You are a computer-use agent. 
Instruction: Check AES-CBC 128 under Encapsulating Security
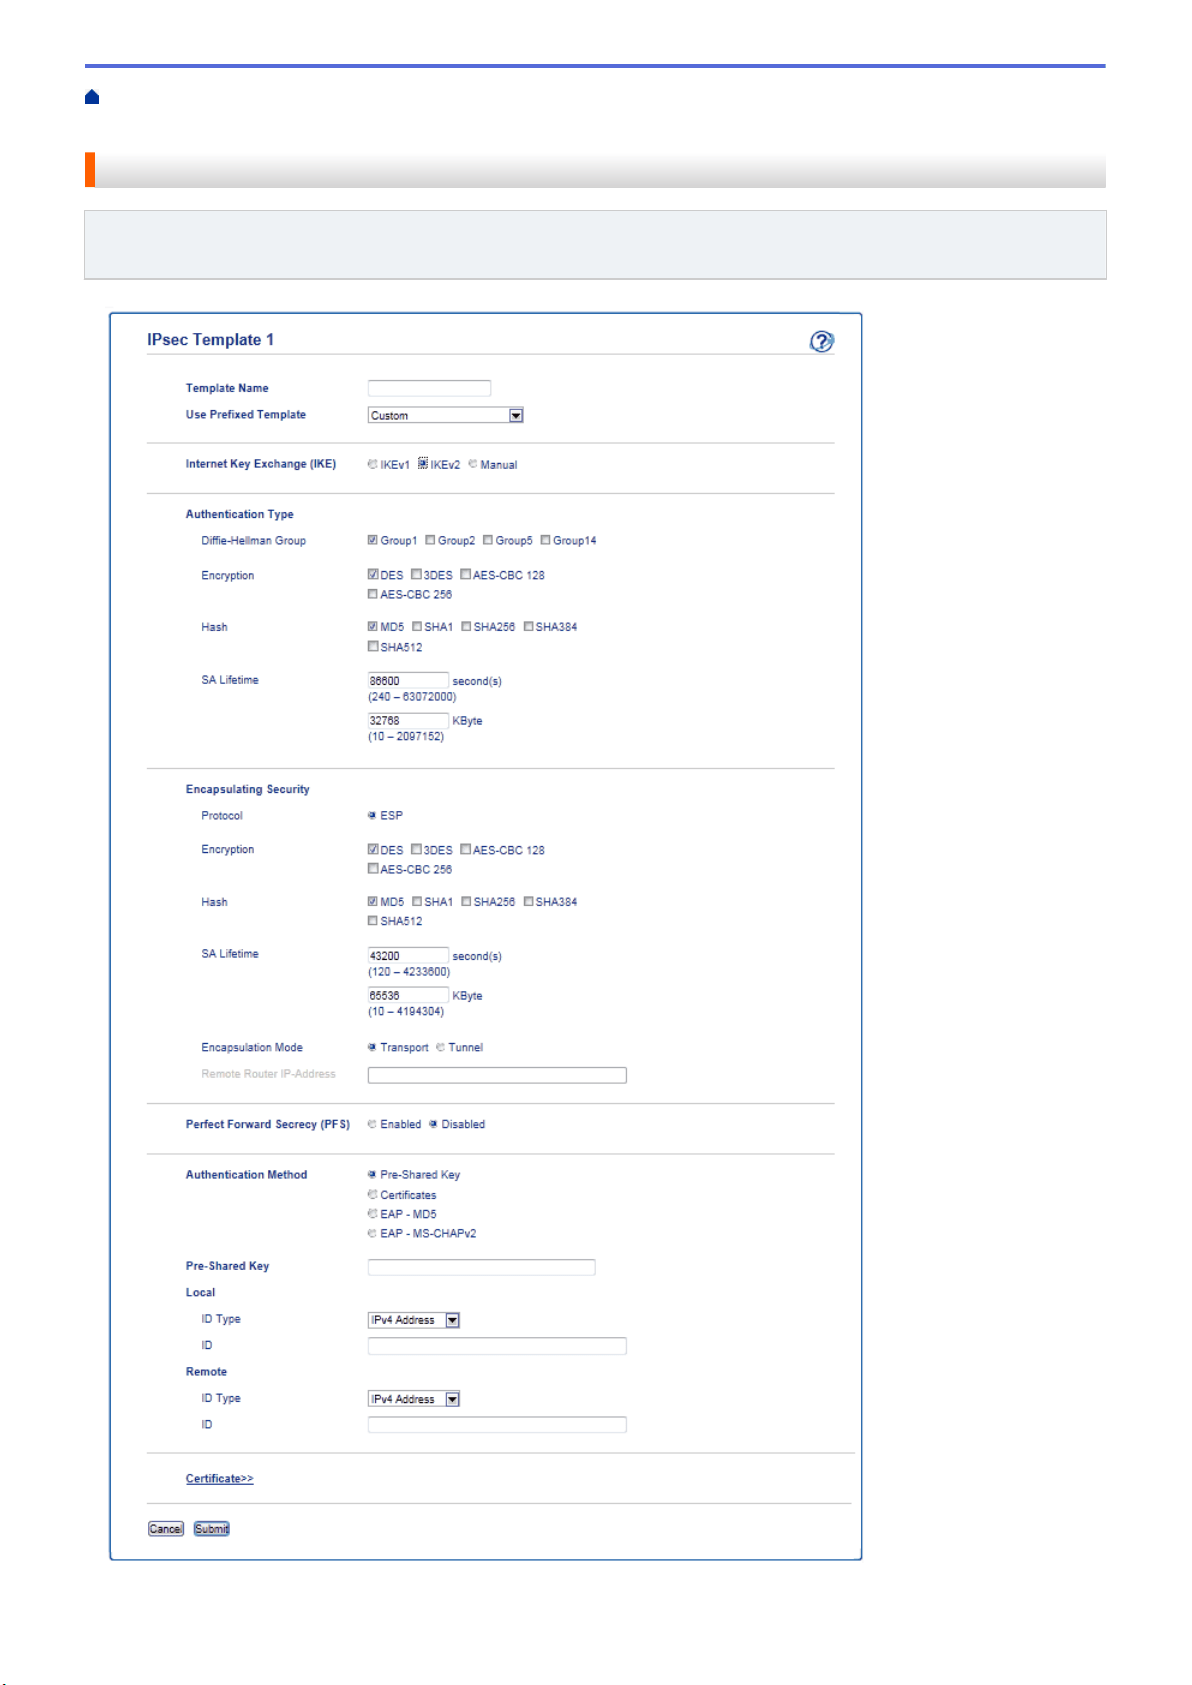click(x=466, y=849)
